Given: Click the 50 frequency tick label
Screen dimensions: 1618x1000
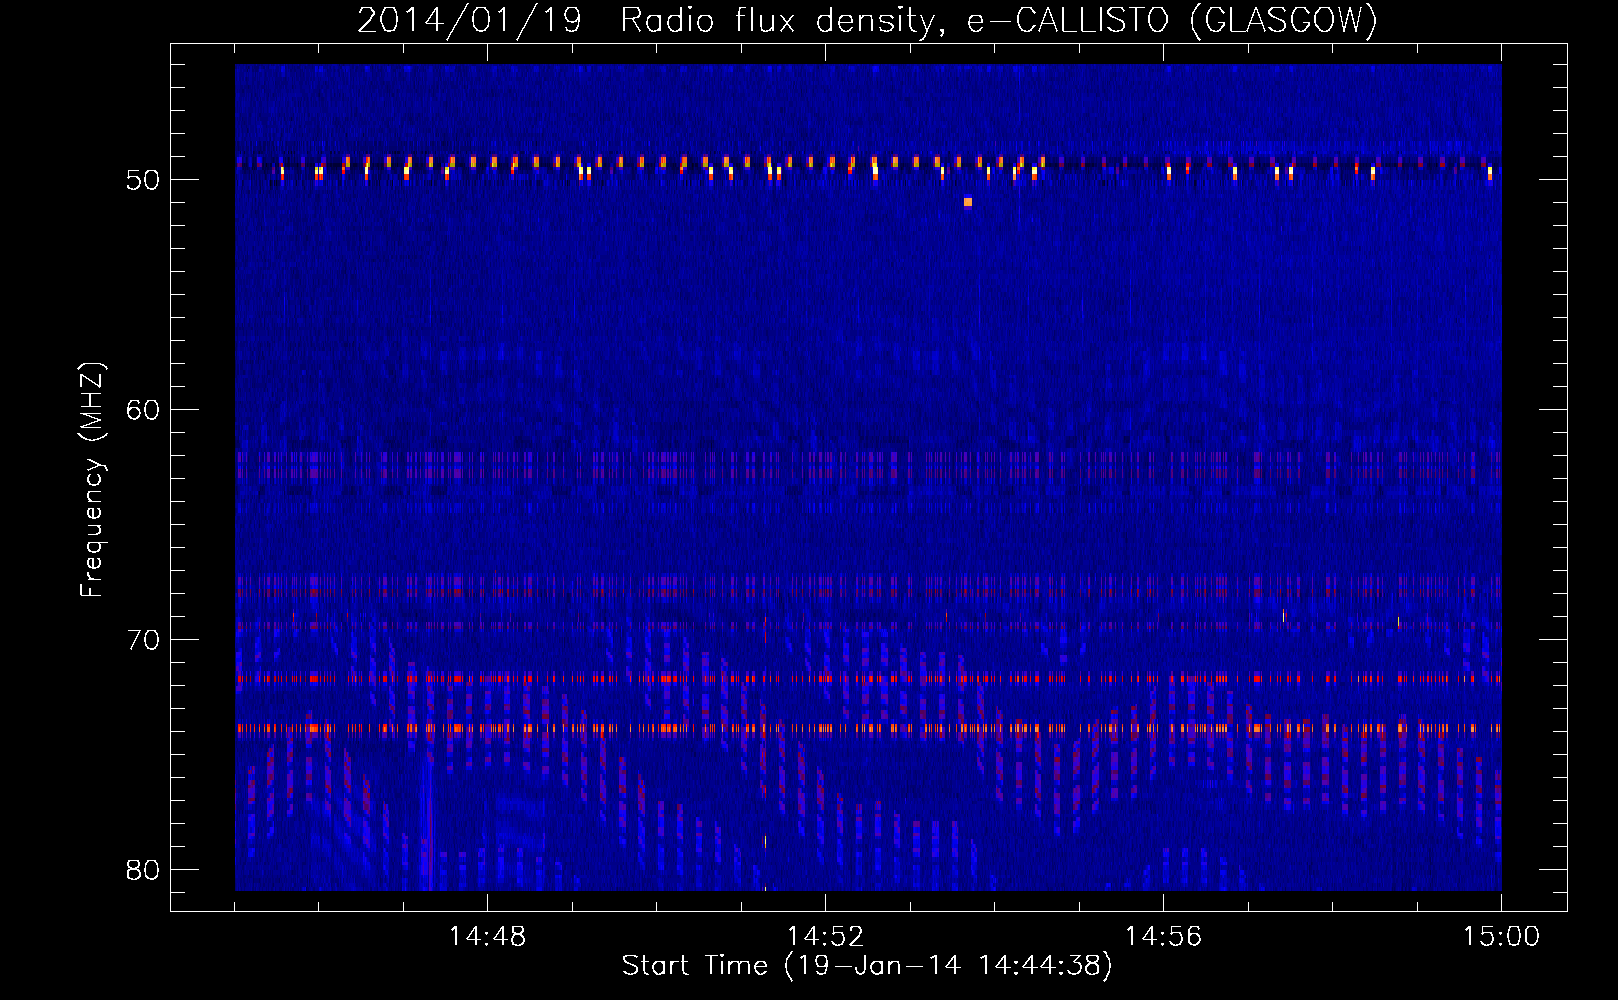Looking at the screenshot, I should click(143, 180).
